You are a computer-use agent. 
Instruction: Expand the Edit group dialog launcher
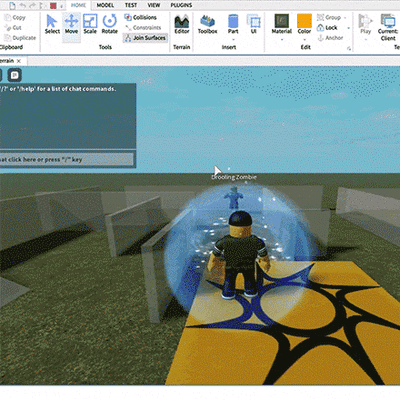(x=349, y=49)
